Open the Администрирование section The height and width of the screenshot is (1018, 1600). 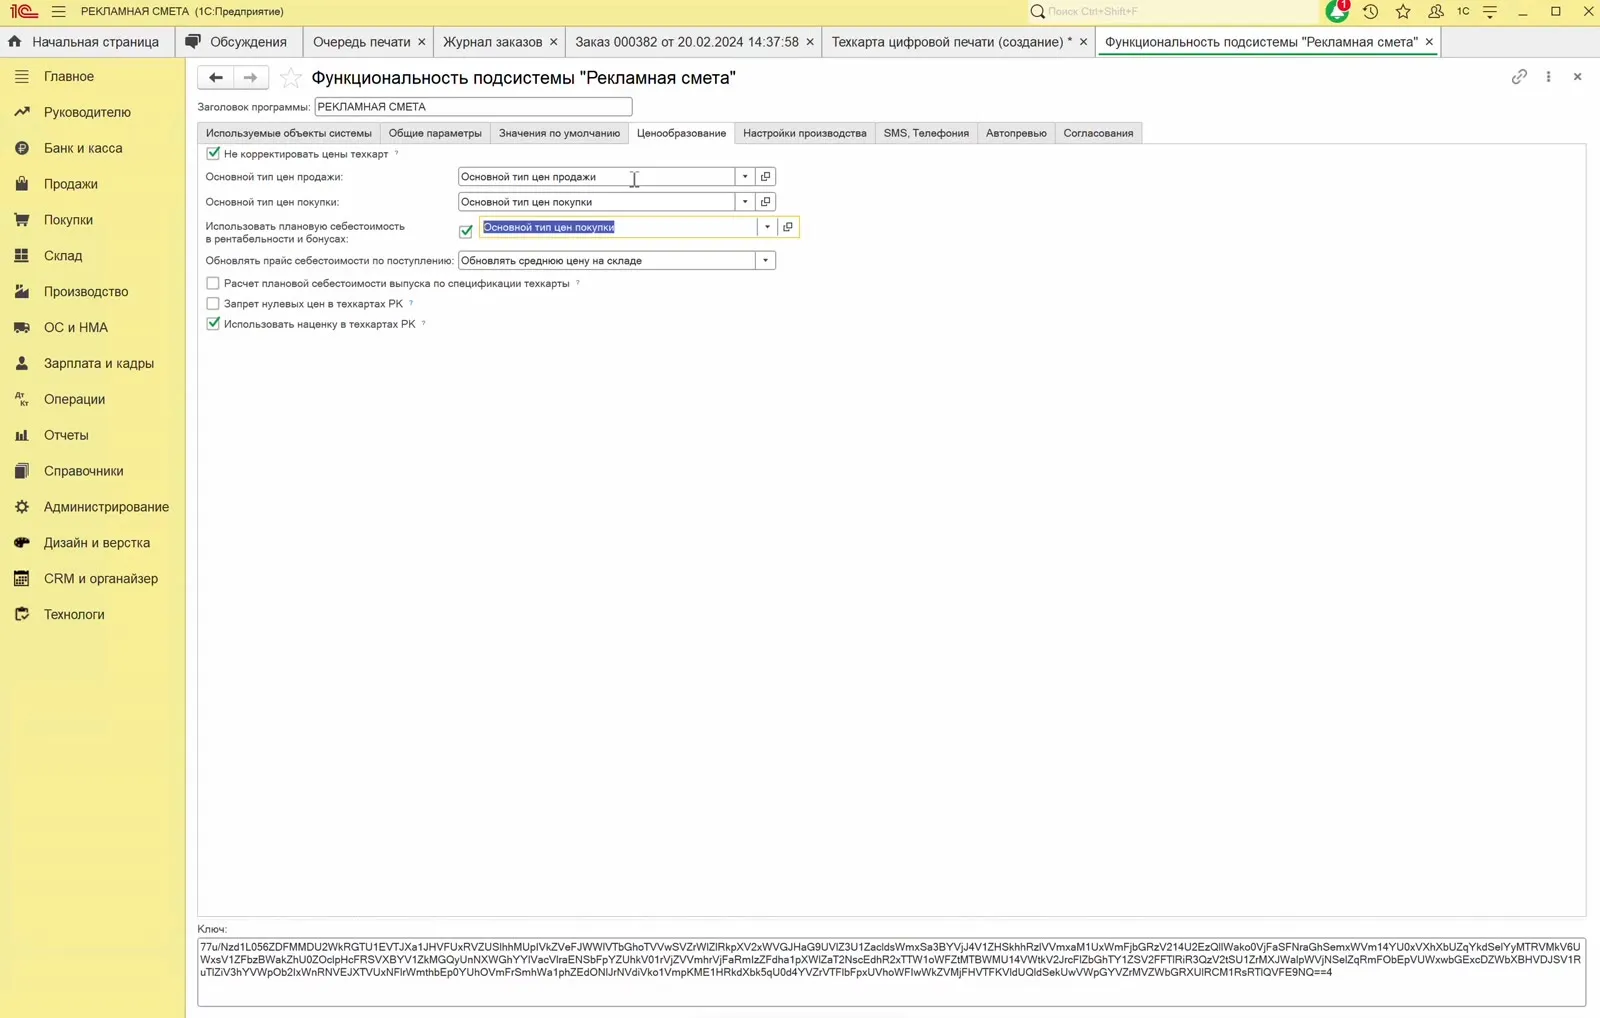coord(106,507)
